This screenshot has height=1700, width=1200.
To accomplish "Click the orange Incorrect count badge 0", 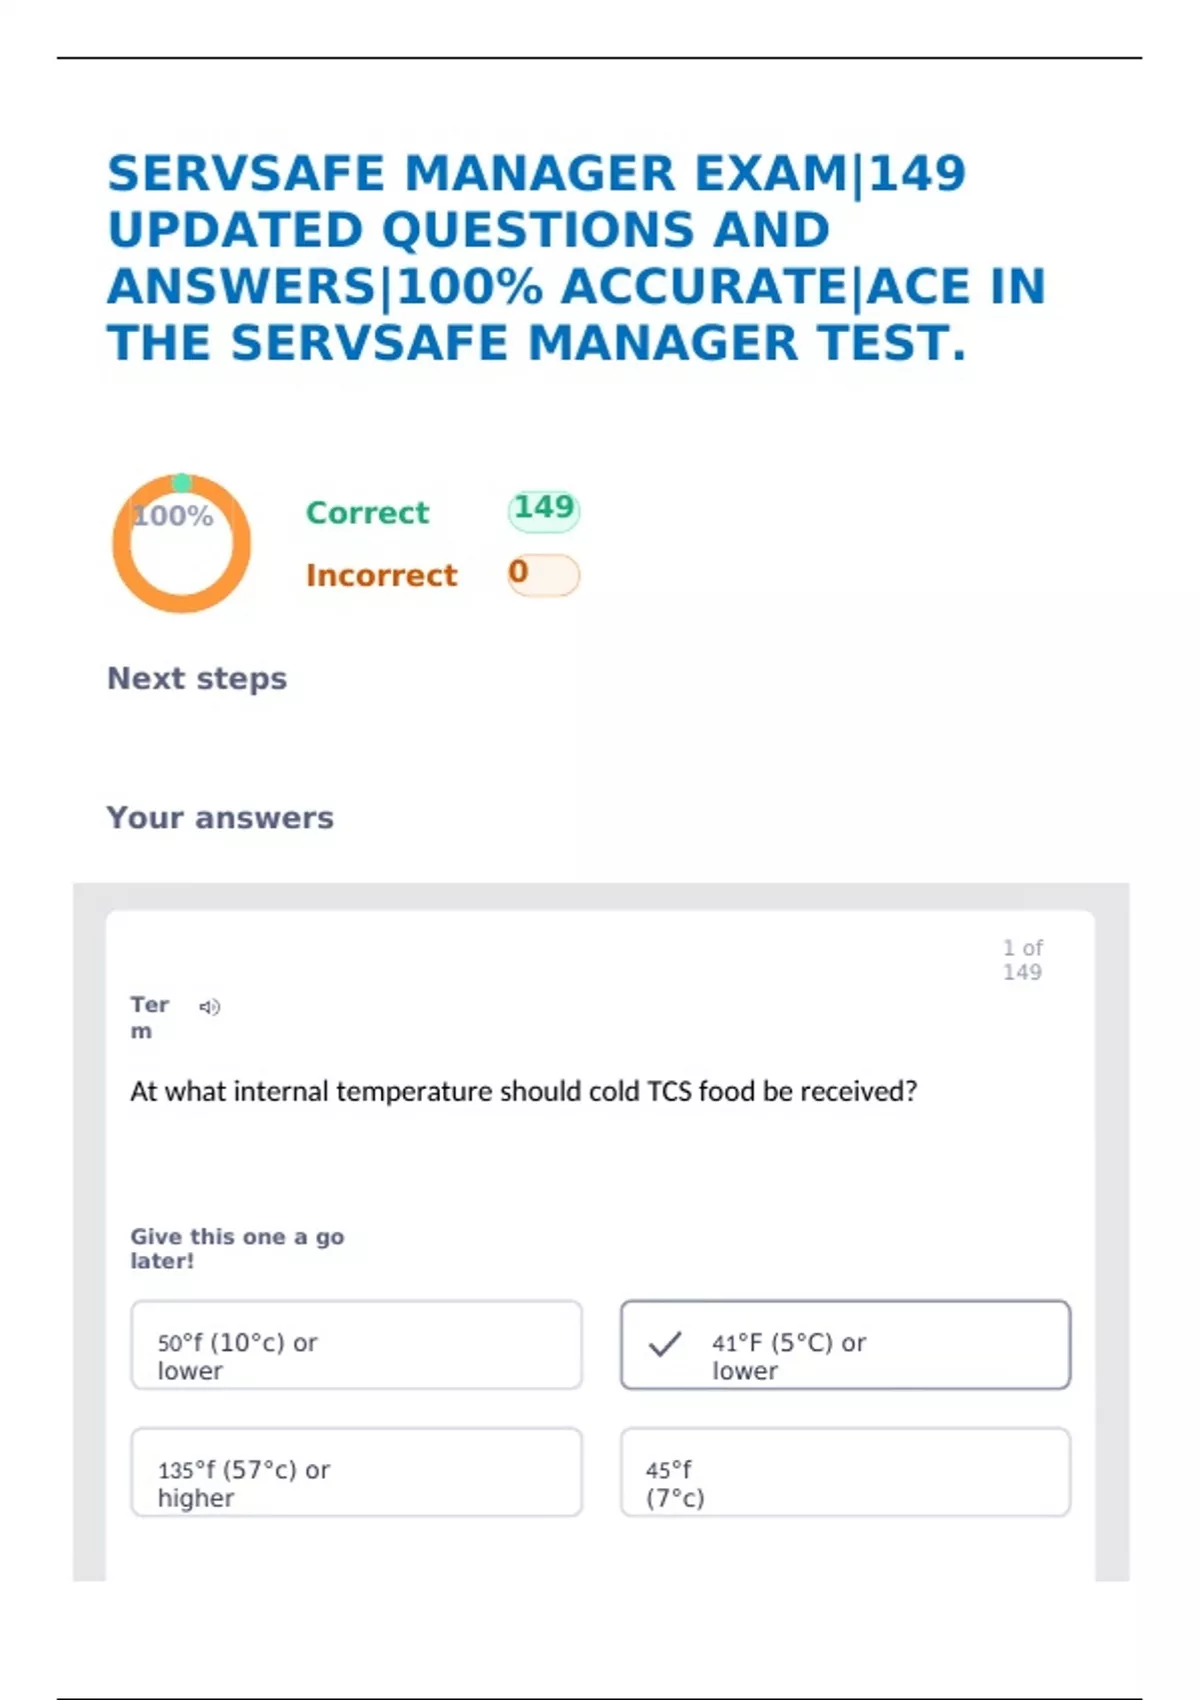I will (x=544, y=575).
